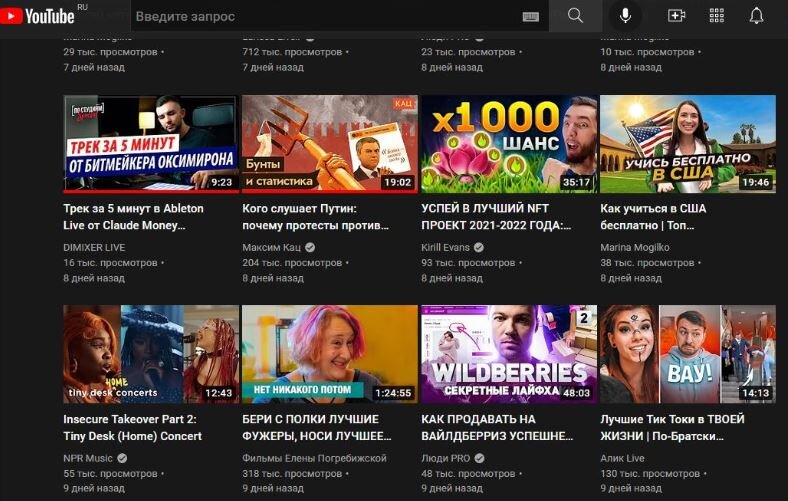The image size is (788, 501).
Task: Click the 12:43 duration badge
Action: tap(219, 392)
